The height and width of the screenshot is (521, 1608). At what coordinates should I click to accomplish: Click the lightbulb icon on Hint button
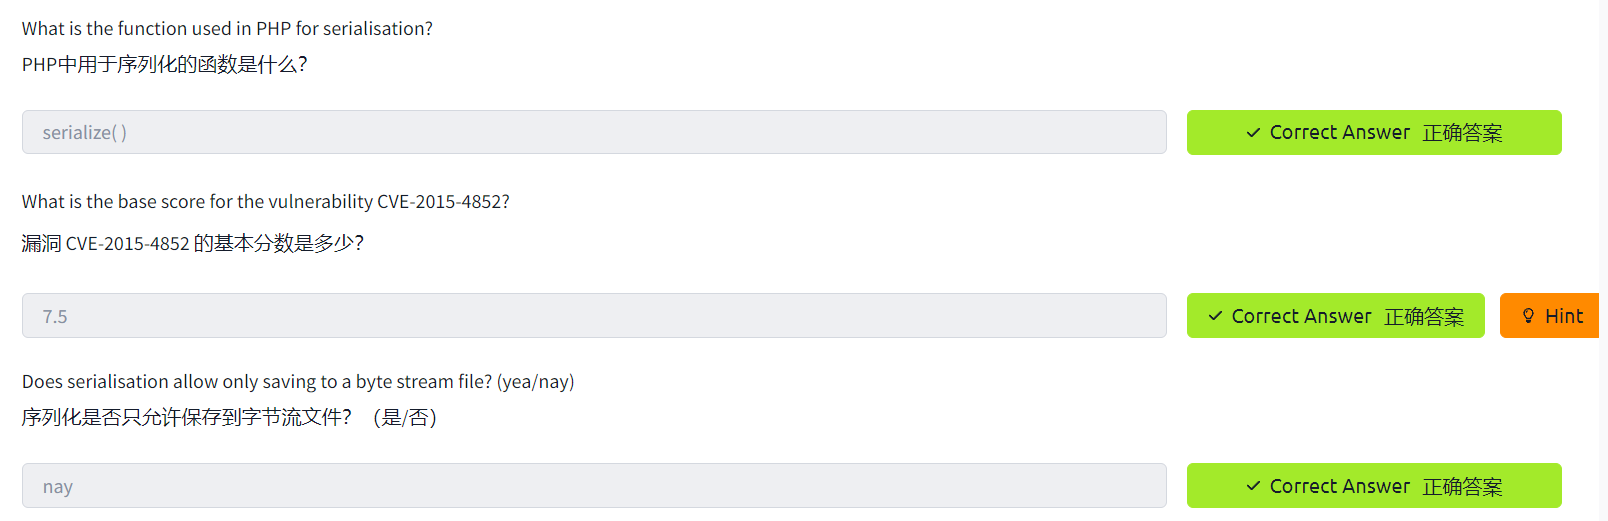(x=1528, y=316)
